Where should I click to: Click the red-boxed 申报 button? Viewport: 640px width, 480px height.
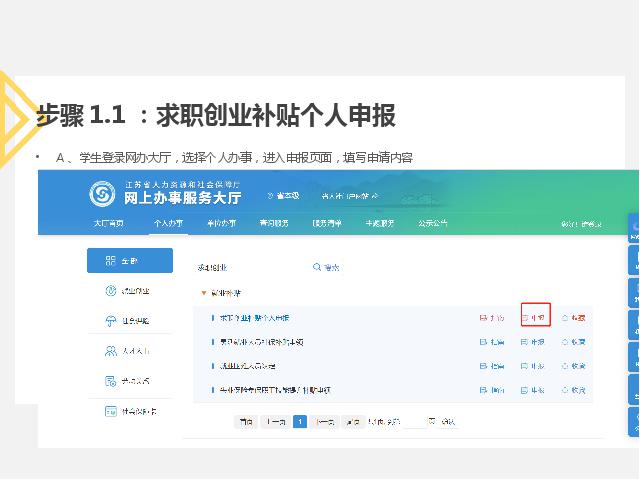(x=535, y=317)
